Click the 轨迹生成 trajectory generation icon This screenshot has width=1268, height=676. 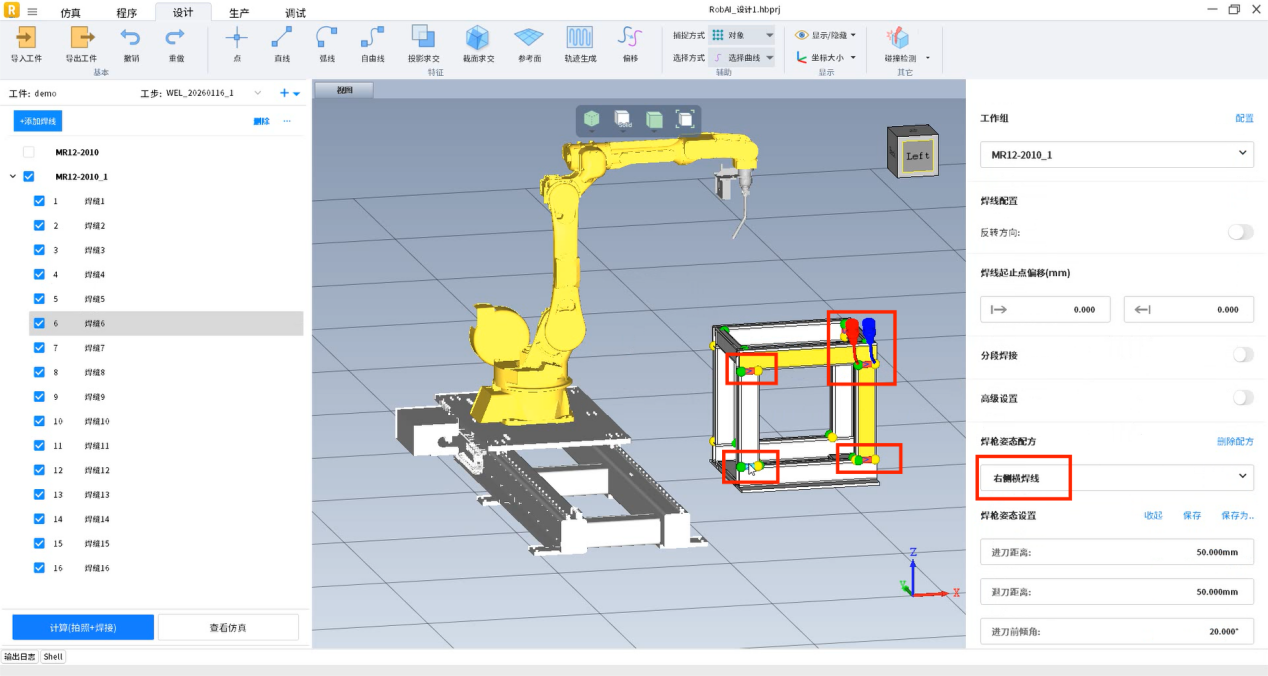pos(580,39)
